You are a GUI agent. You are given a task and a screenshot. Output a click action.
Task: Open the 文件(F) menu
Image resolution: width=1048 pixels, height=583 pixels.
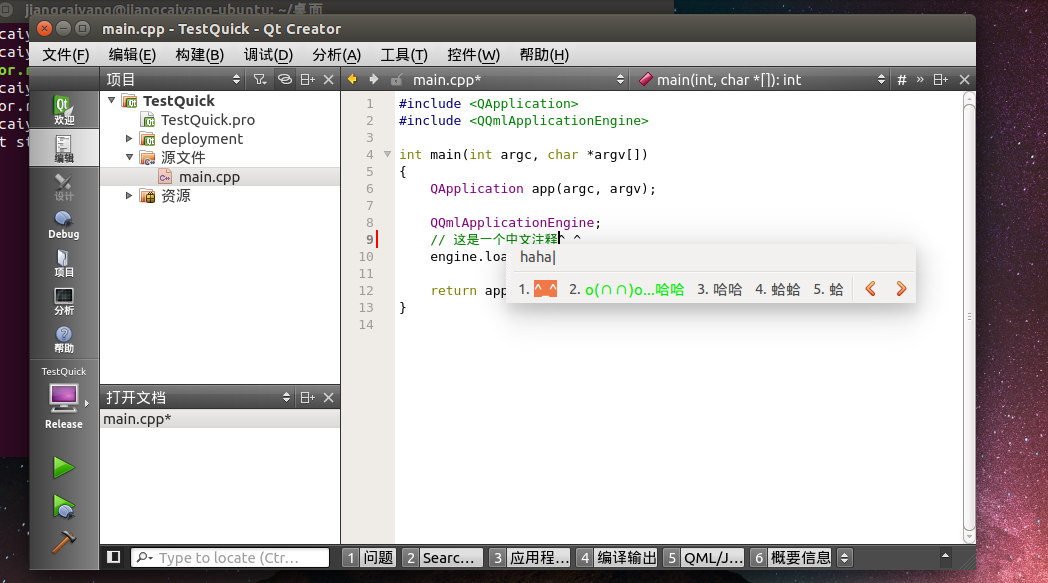pos(66,55)
